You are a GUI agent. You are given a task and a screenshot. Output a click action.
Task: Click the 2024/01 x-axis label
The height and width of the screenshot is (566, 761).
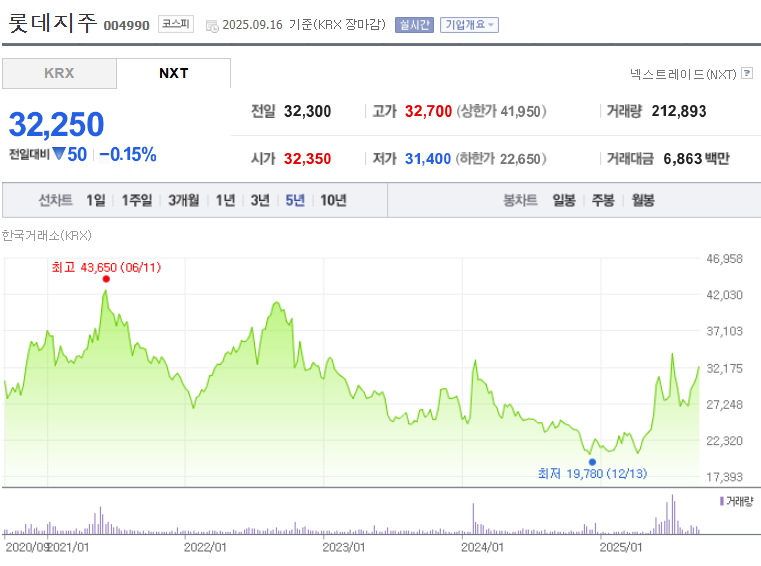tap(482, 547)
